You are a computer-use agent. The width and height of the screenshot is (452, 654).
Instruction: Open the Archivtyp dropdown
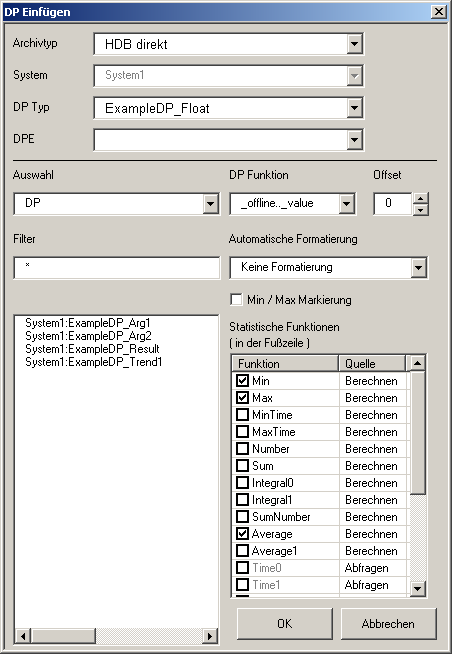(x=354, y=43)
